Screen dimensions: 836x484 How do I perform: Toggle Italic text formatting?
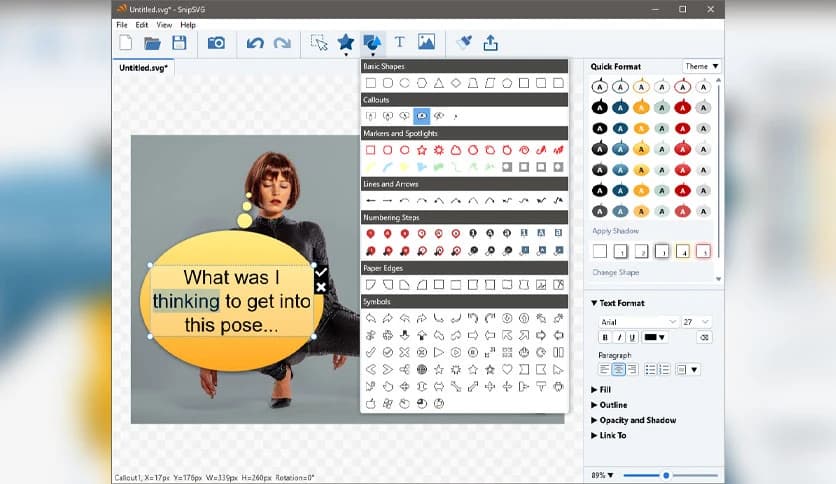point(618,337)
